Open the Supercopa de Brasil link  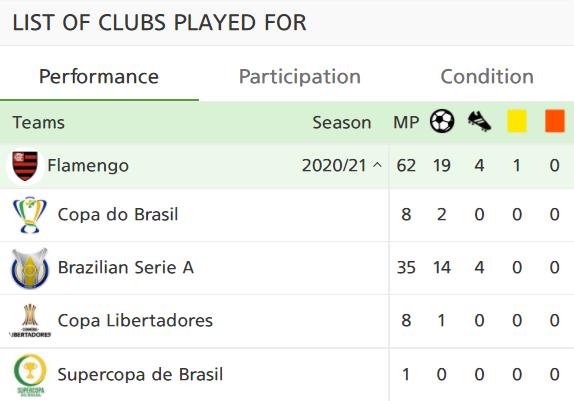coord(140,374)
